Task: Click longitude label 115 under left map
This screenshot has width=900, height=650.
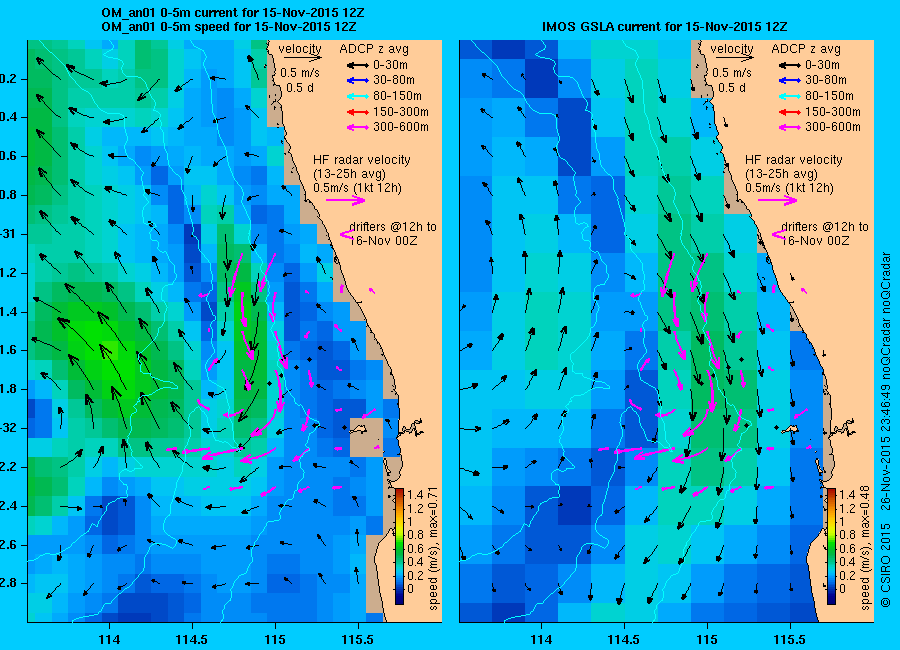Action: (x=275, y=640)
